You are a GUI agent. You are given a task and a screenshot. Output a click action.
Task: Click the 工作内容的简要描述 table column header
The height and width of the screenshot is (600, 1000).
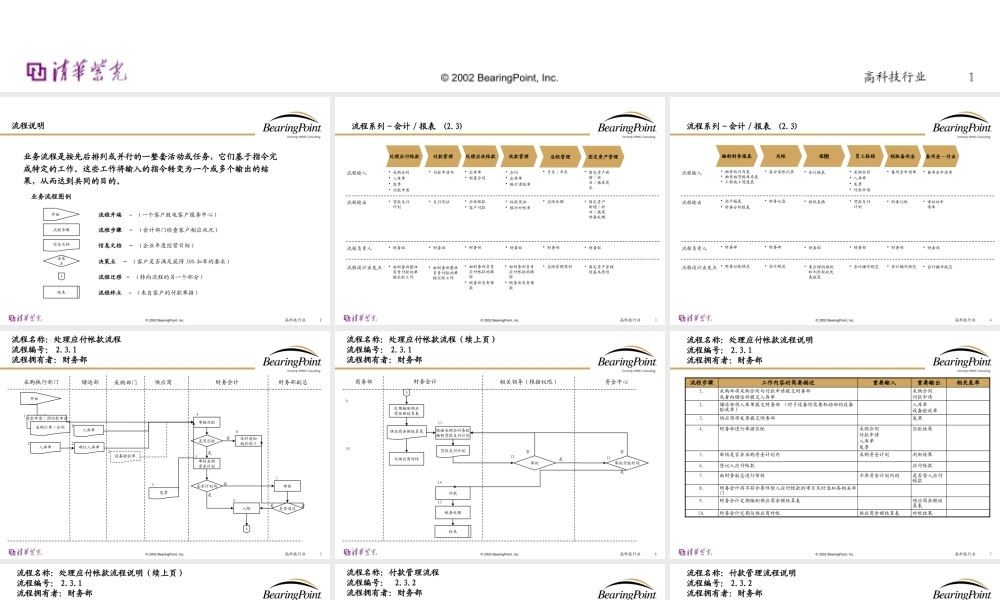pos(786,383)
